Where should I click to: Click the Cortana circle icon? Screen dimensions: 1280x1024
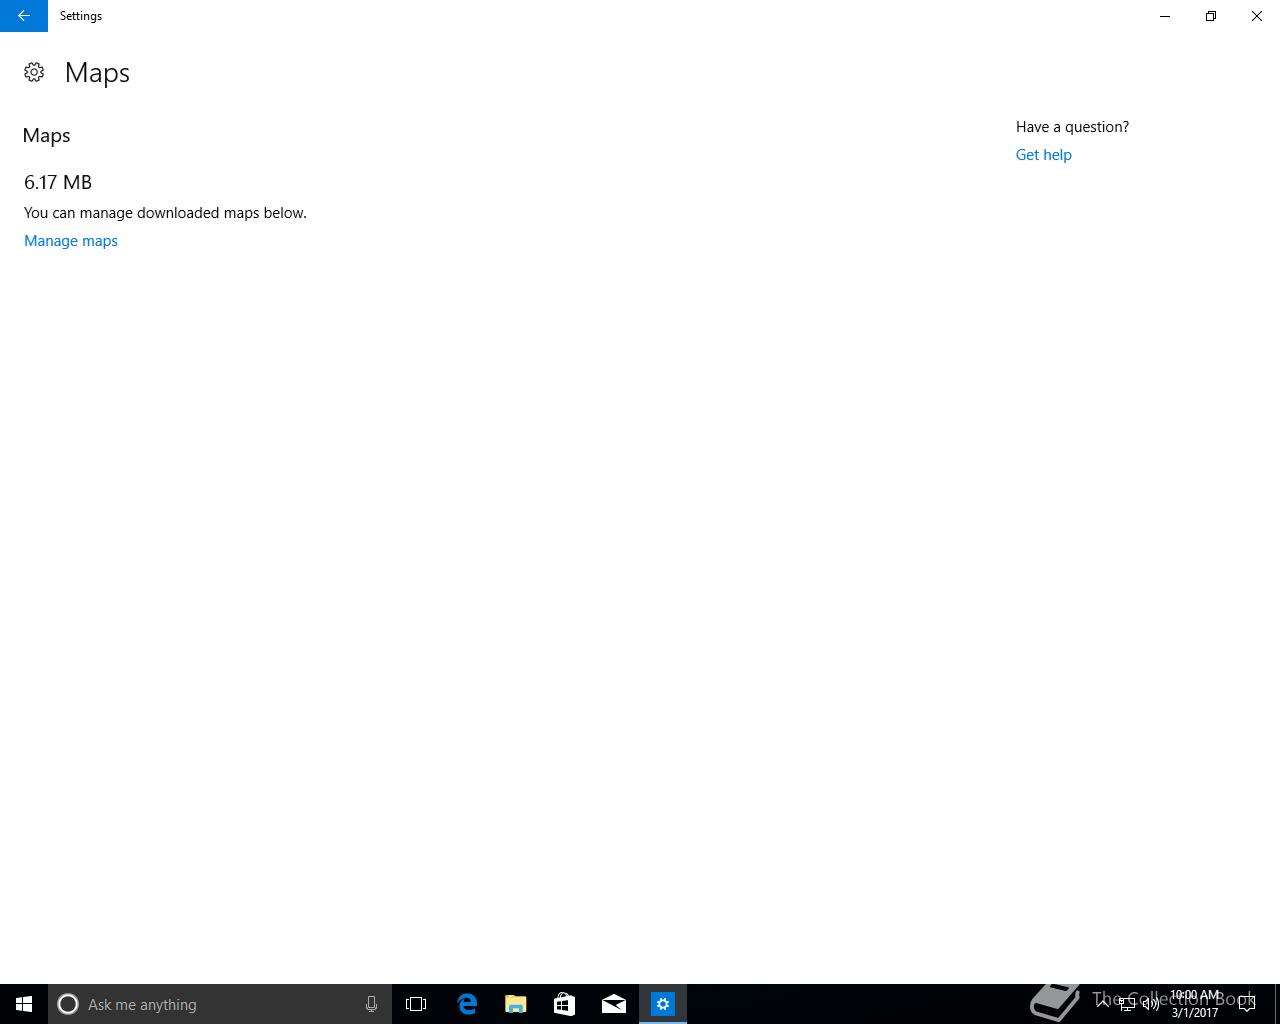coord(68,1004)
